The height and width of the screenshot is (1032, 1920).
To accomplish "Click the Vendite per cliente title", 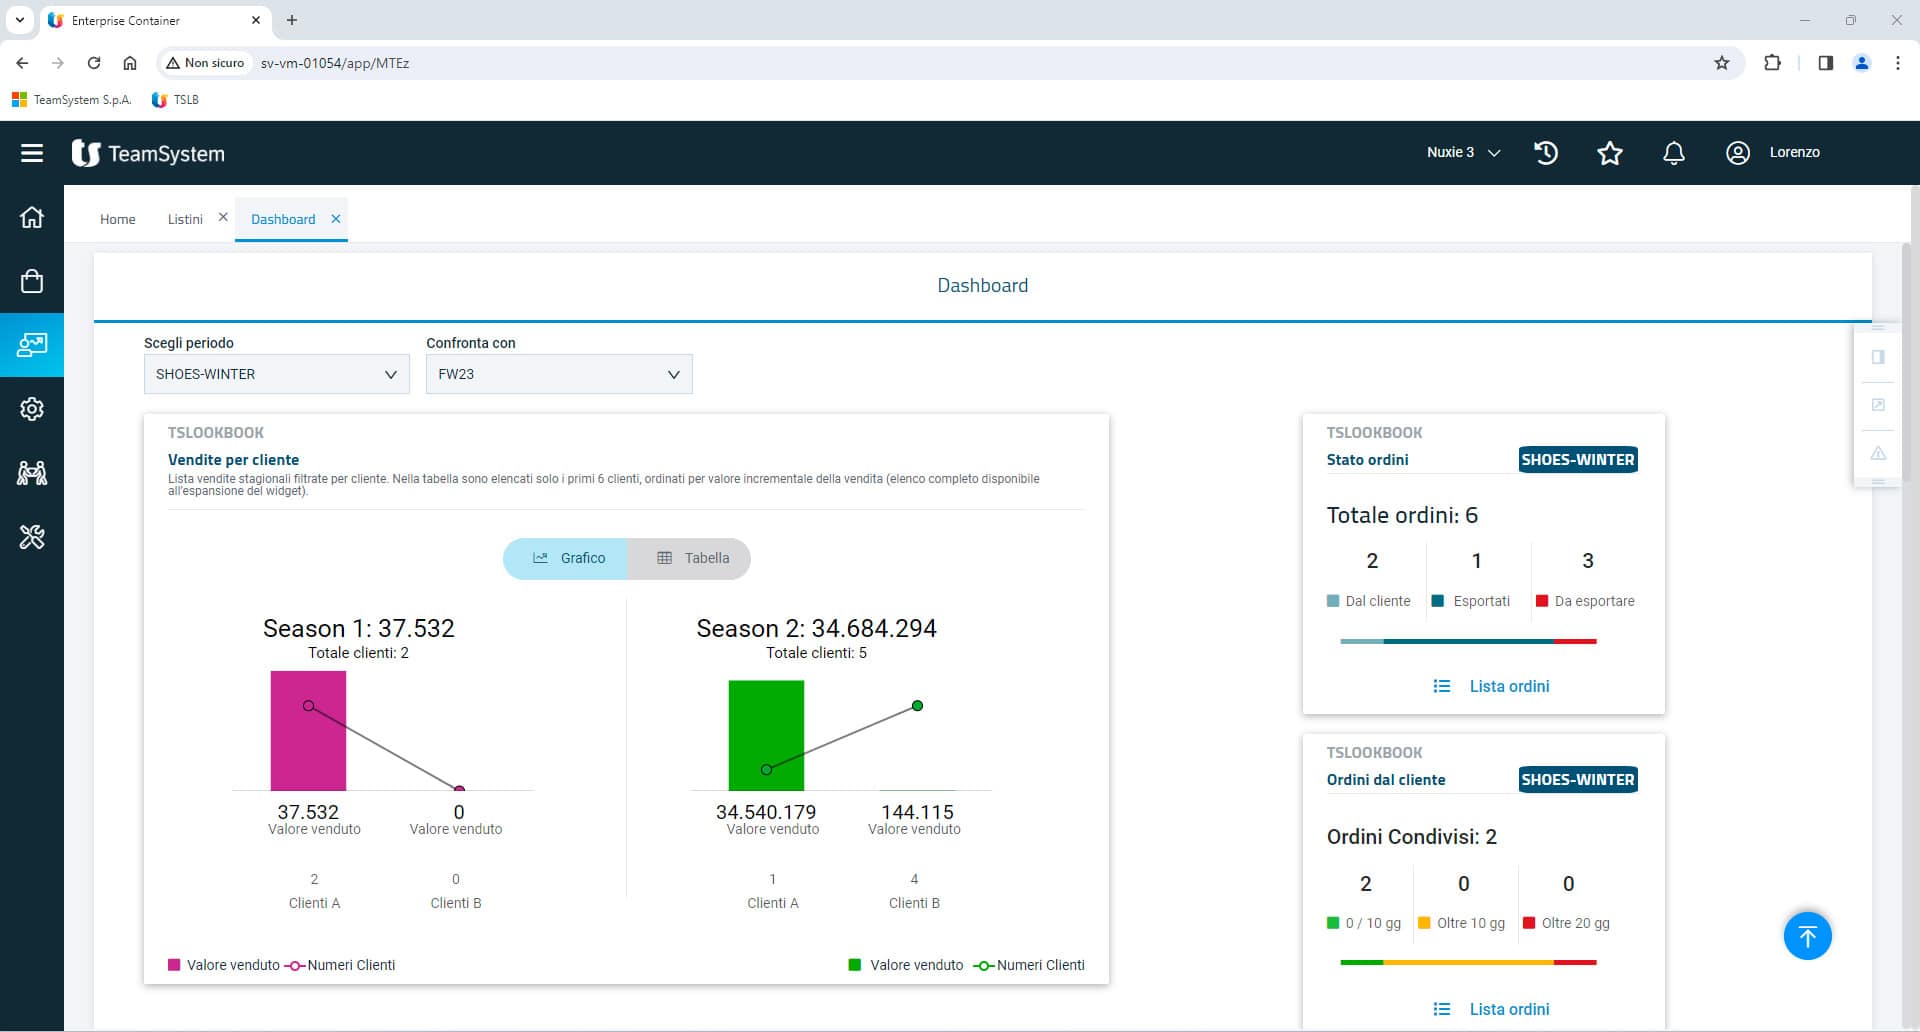I will pyautogui.click(x=233, y=460).
